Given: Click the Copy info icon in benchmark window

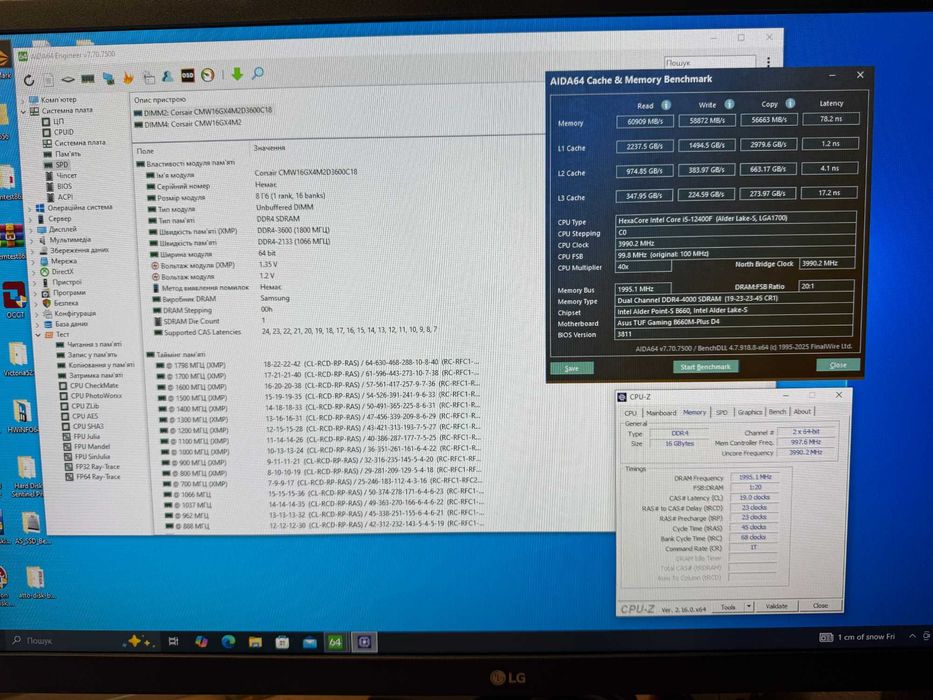Looking at the screenshot, I should (x=790, y=103).
